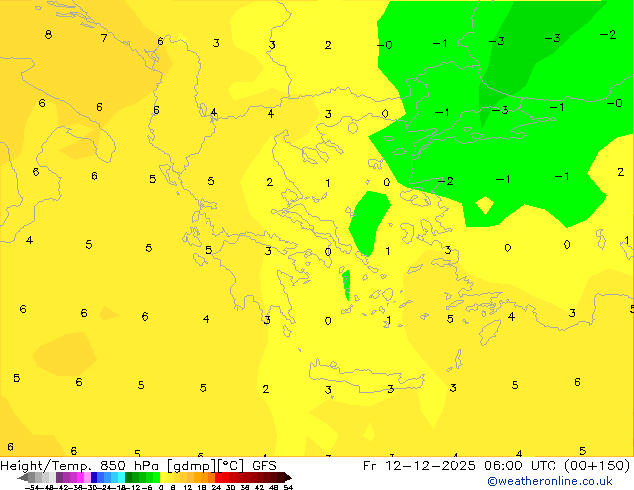Click the "[°C]" unit label
634x490 pixels.
(231, 466)
